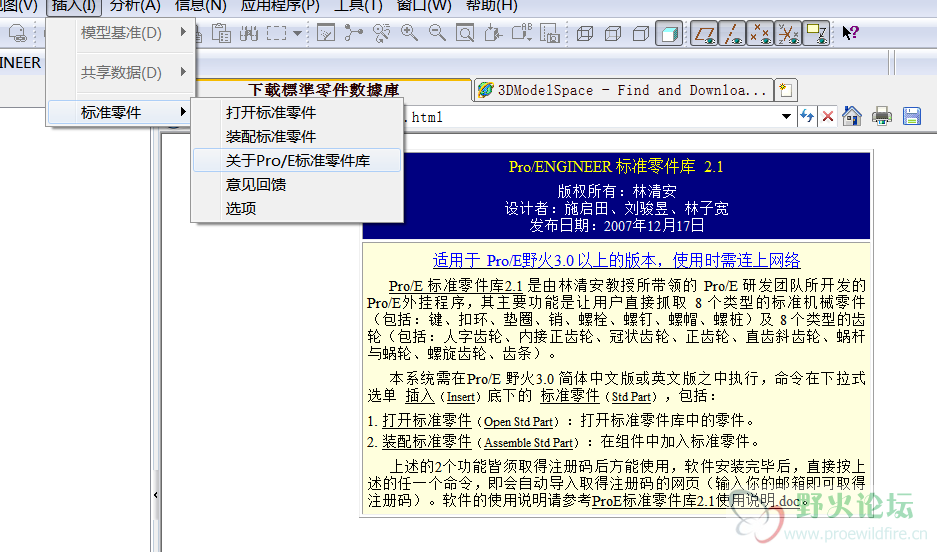Add a new browser tab

[x=785, y=90]
